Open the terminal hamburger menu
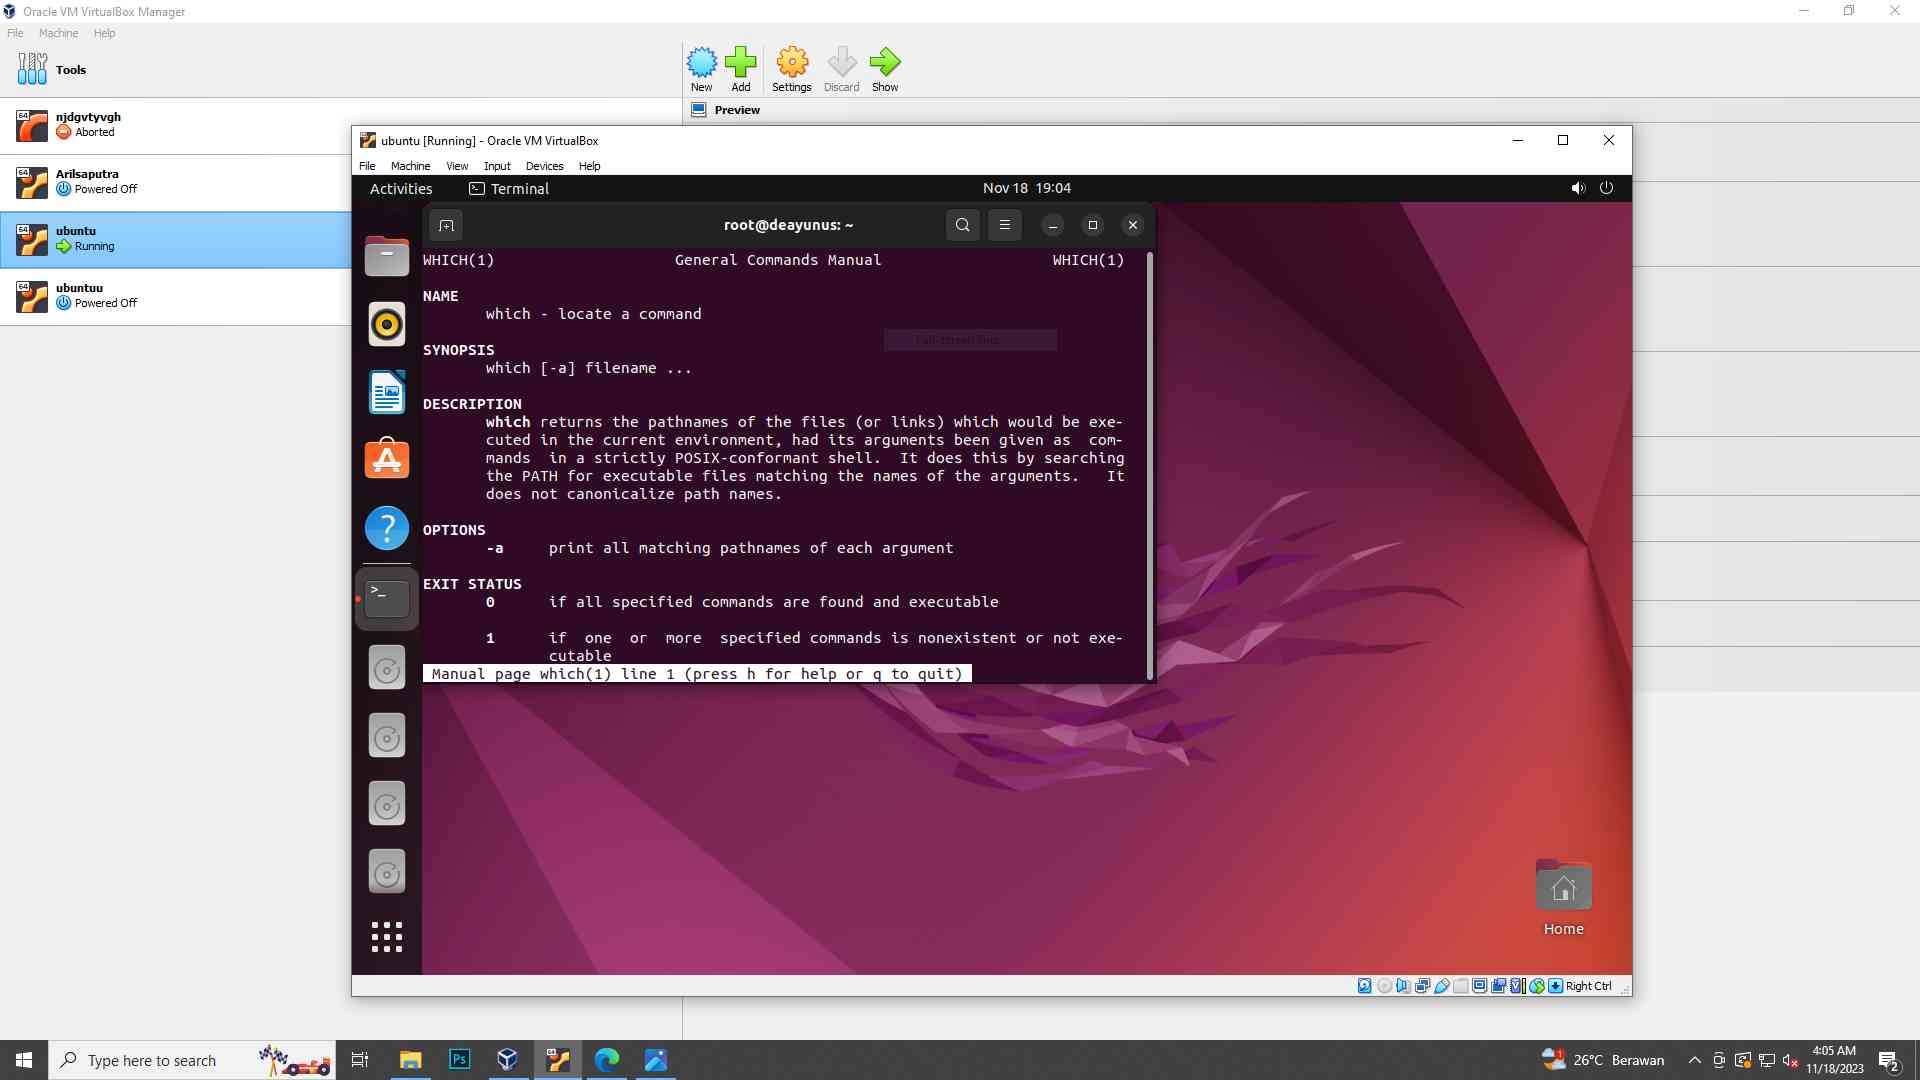The image size is (1920, 1080). (1004, 225)
